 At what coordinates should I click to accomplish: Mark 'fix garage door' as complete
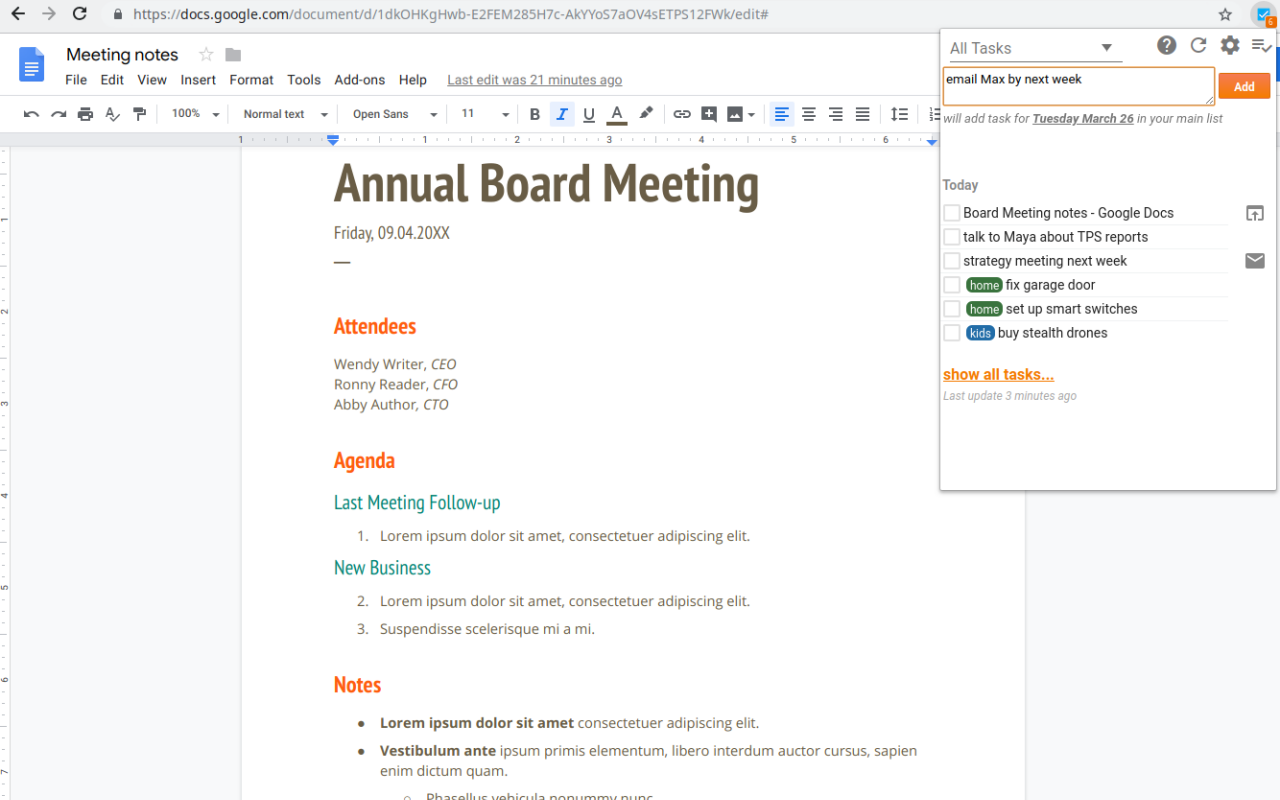(951, 284)
